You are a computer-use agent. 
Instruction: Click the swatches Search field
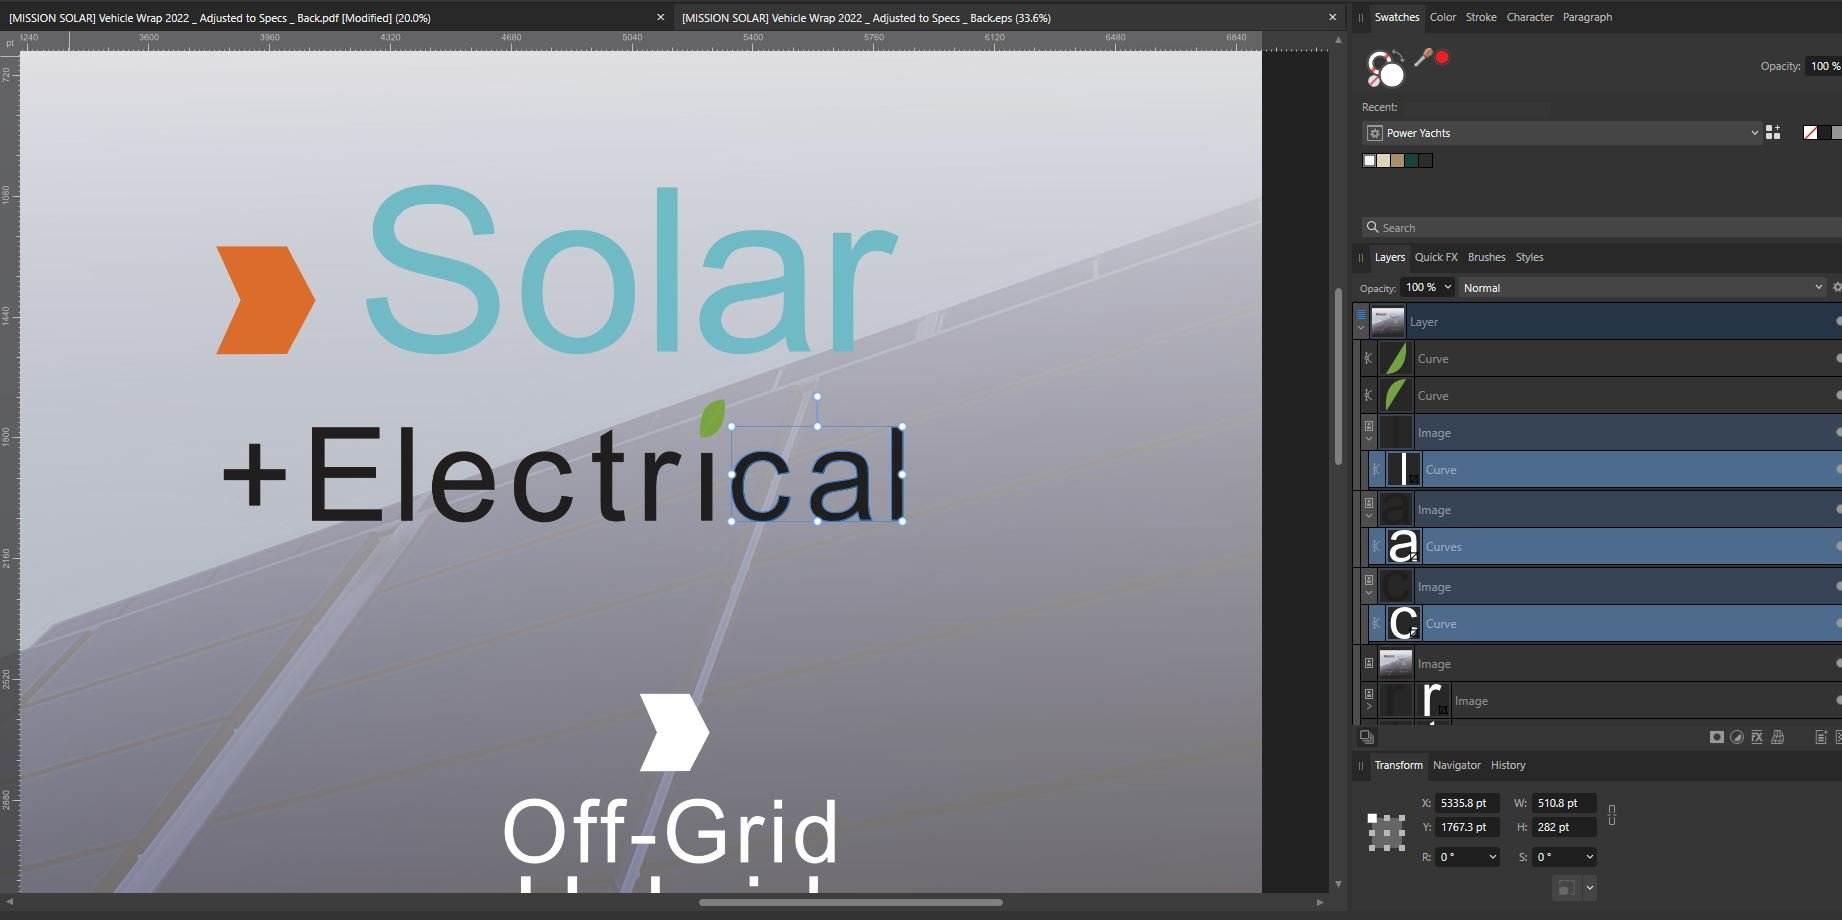coord(1601,228)
